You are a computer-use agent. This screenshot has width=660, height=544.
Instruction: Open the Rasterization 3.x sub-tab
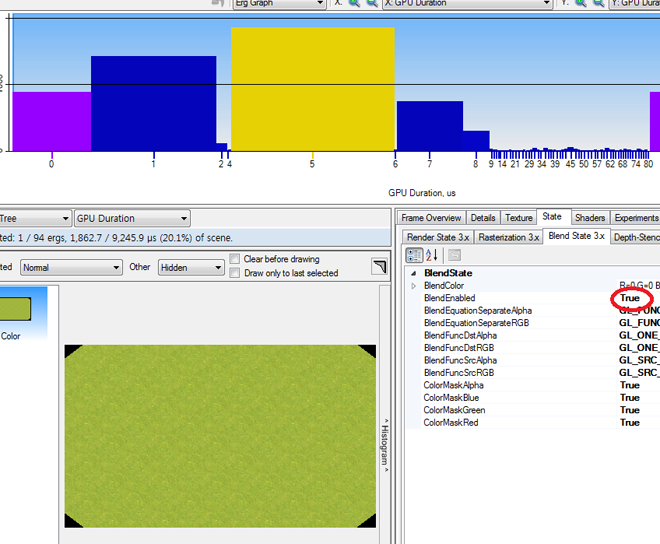click(x=508, y=237)
